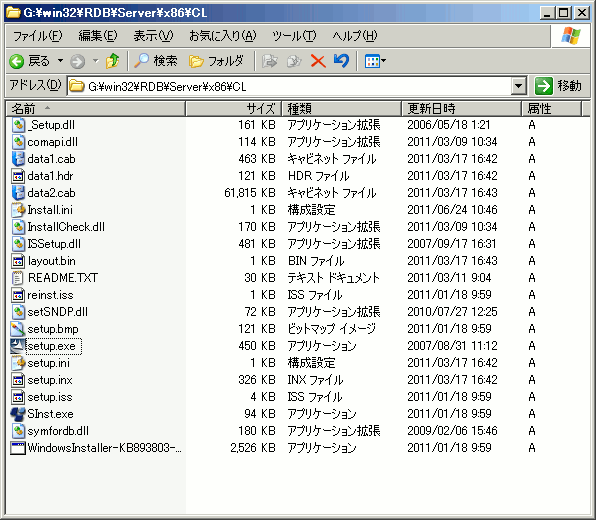This screenshot has height=520, width=596.
Task: Open the Back button history dropdown
Action: pyautogui.click(x=60, y=61)
